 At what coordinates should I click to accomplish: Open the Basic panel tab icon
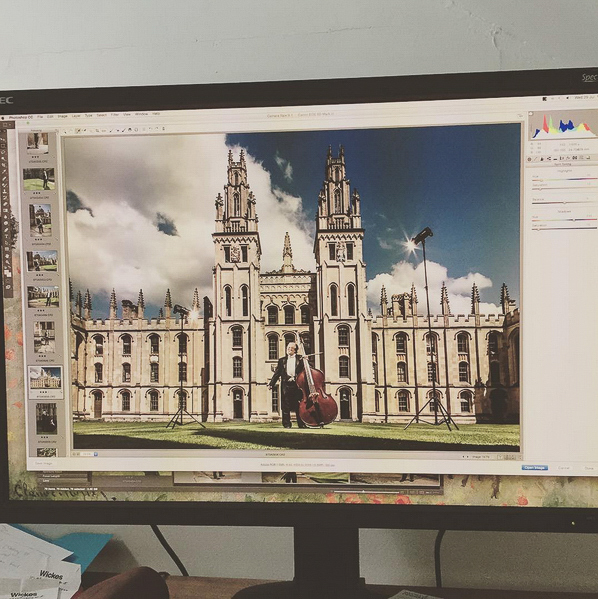529,159
